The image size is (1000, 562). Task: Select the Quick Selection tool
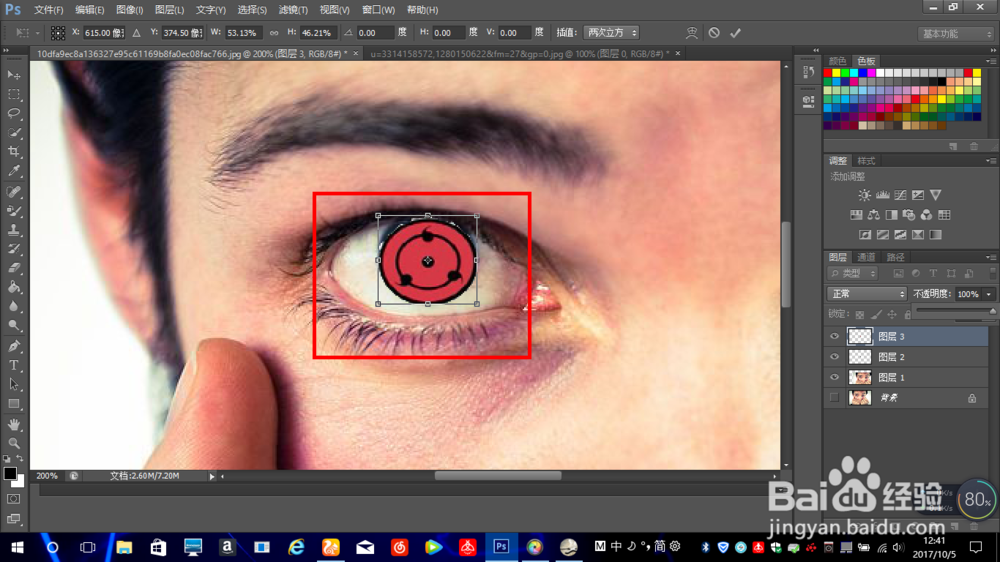point(14,133)
